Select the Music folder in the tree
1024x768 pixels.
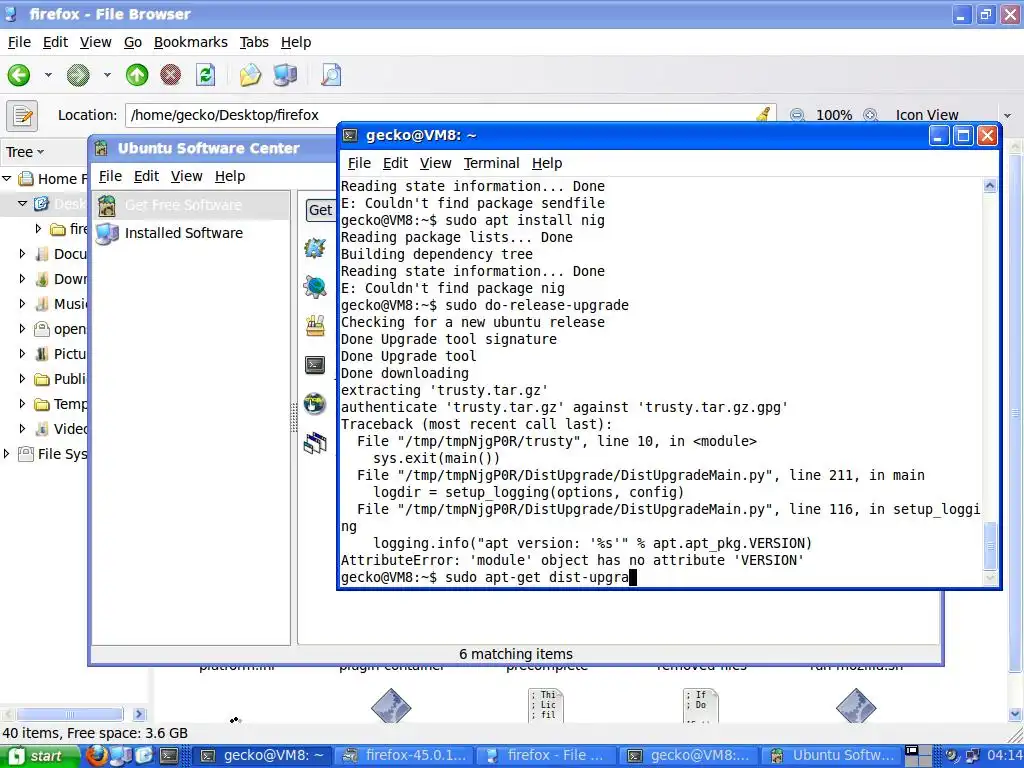(x=61, y=304)
